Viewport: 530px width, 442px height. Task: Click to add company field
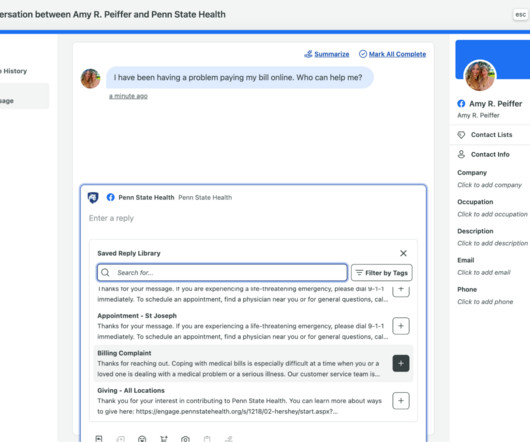pyautogui.click(x=489, y=185)
